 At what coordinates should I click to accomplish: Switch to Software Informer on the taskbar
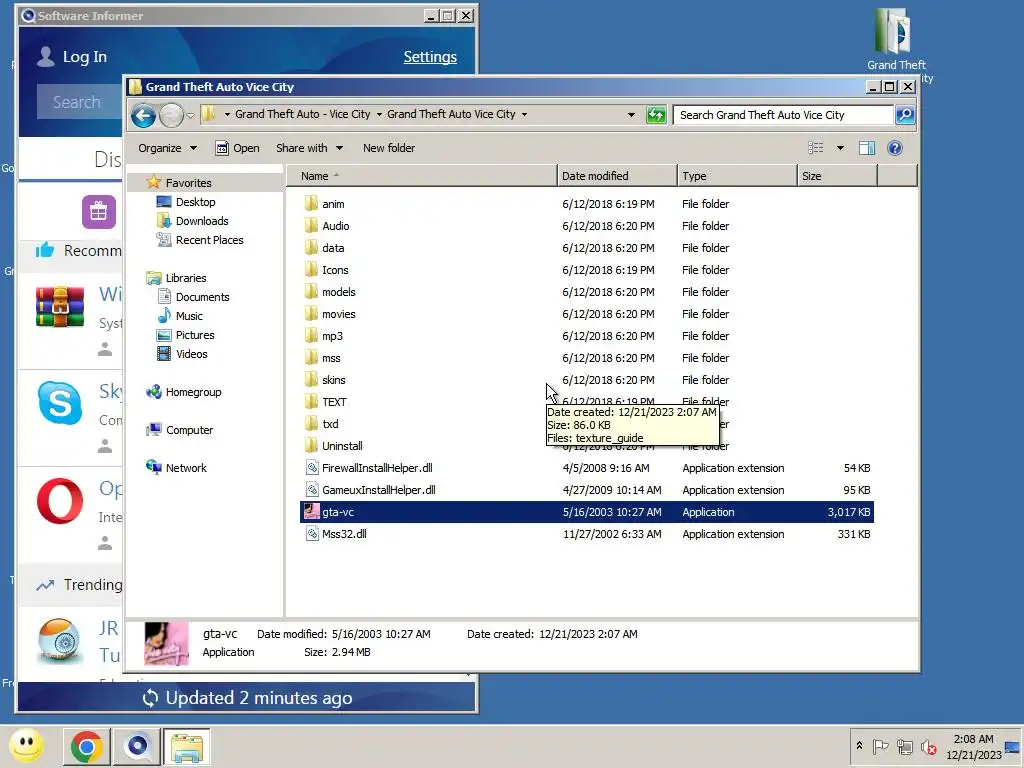coord(137,747)
